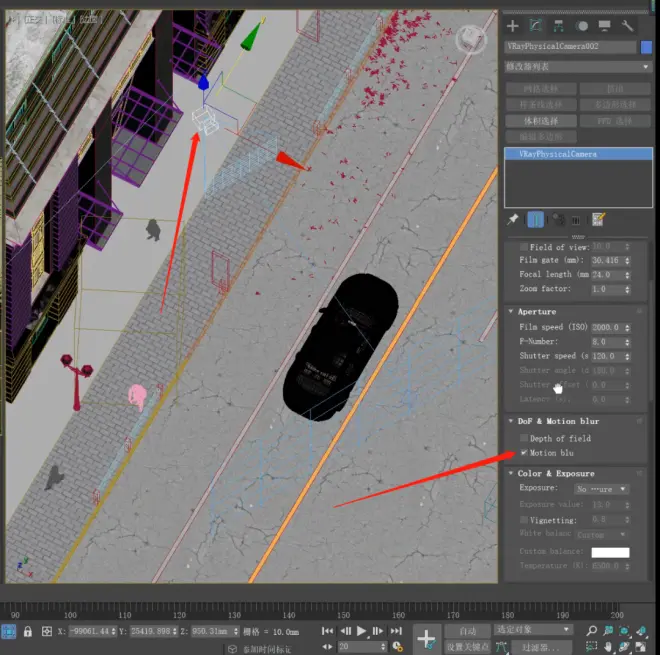The height and width of the screenshot is (655, 660).
Task: Toggle the selection isolate icon in status bar
Action: point(8,631)
